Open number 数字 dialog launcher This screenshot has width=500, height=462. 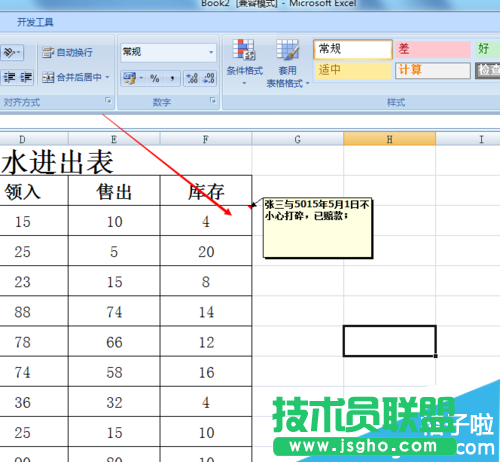point(213,100)
